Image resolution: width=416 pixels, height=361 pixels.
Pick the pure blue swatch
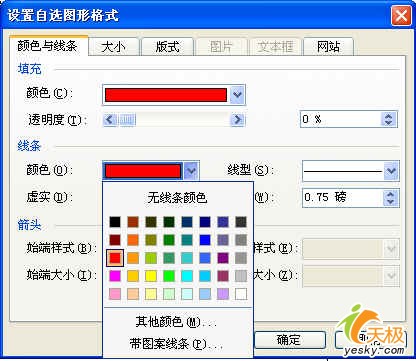click(x=205, y=240)
